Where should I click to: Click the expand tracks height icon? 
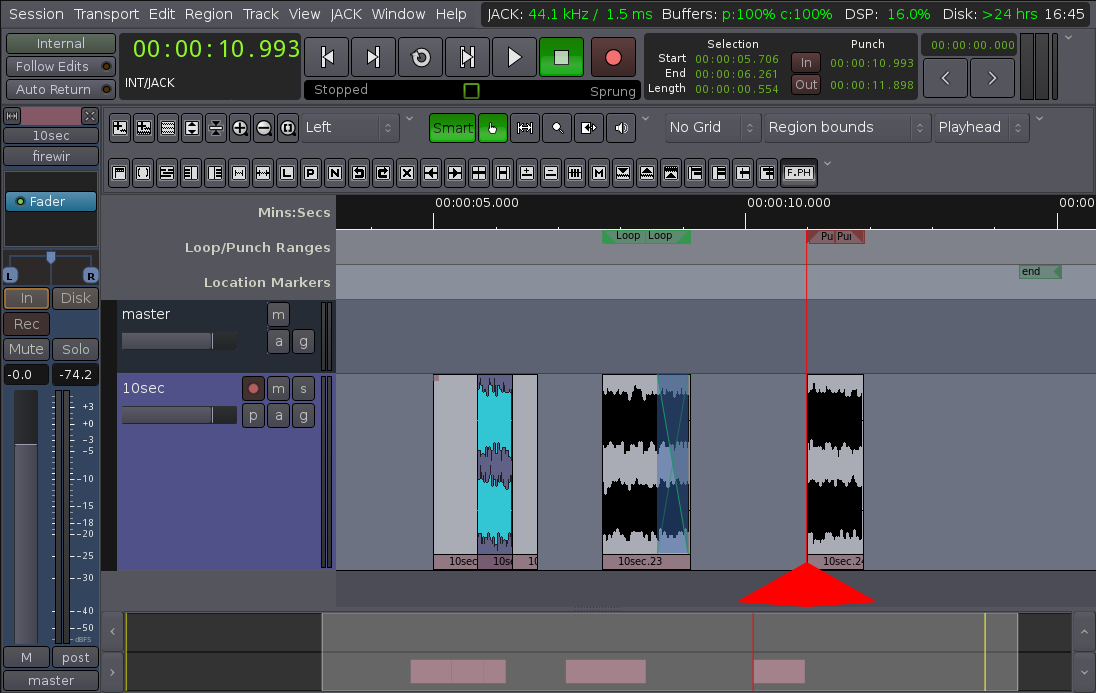(192, 128)
